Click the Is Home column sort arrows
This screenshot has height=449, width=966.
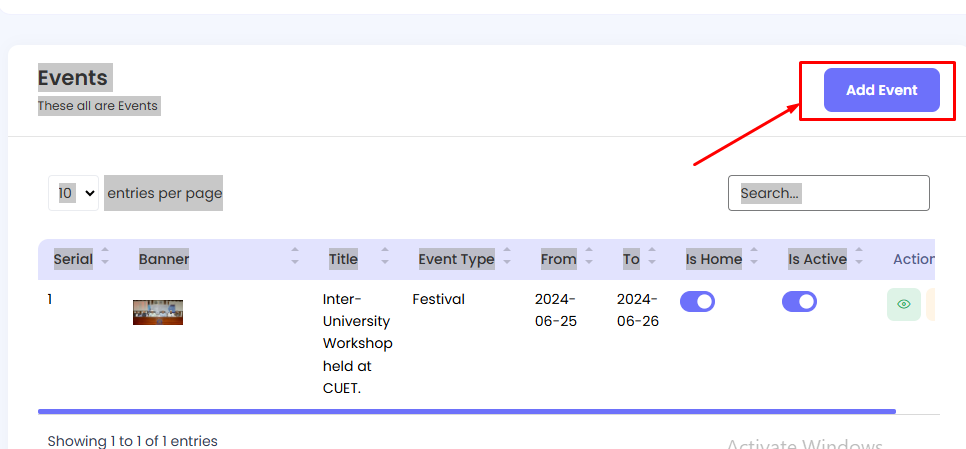click(754, 259)
